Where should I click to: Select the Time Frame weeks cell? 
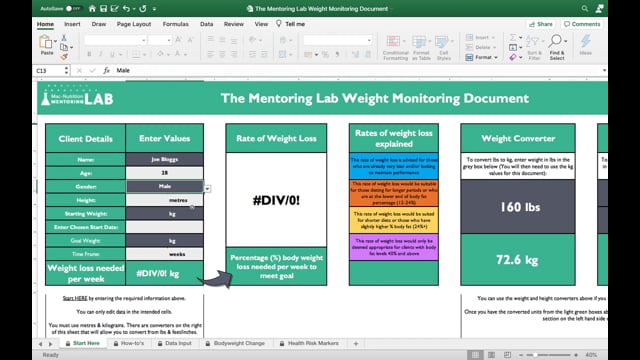164,254
